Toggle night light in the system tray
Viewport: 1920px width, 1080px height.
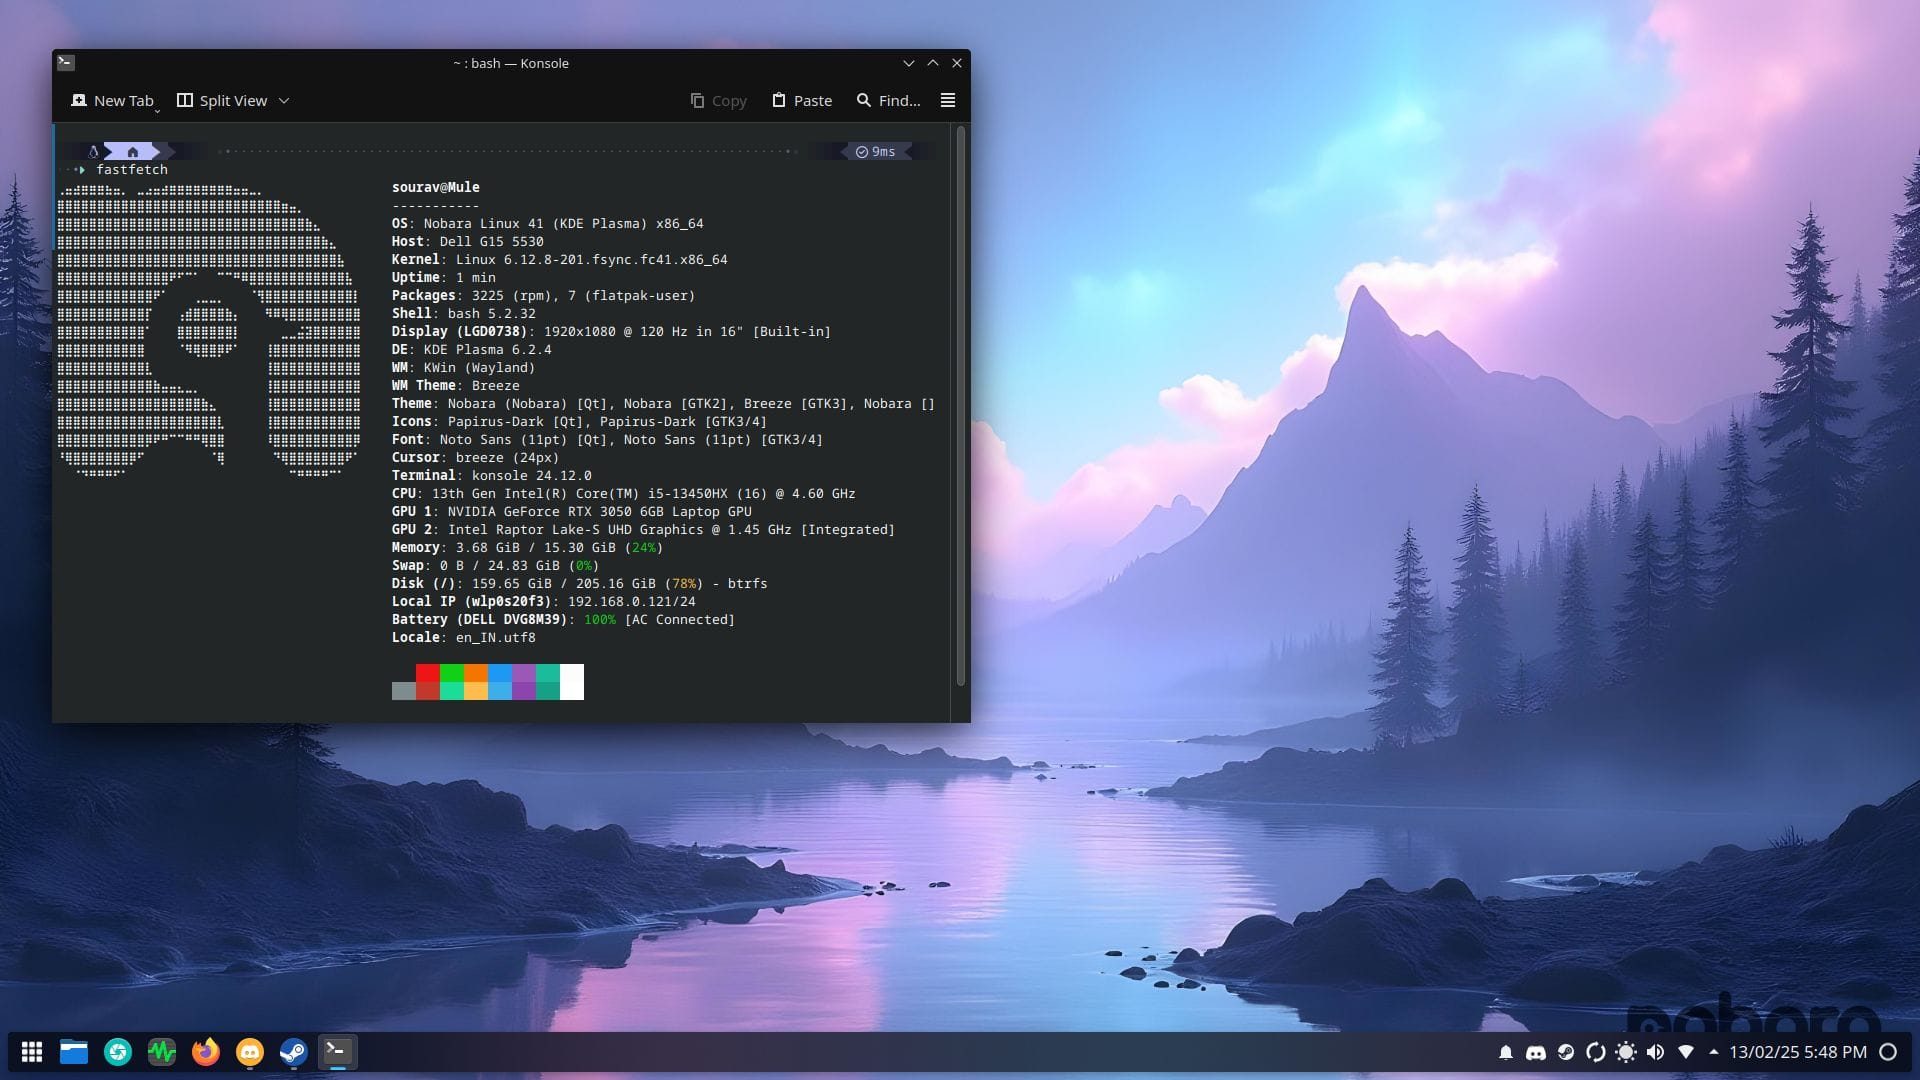point(1625,1052)
